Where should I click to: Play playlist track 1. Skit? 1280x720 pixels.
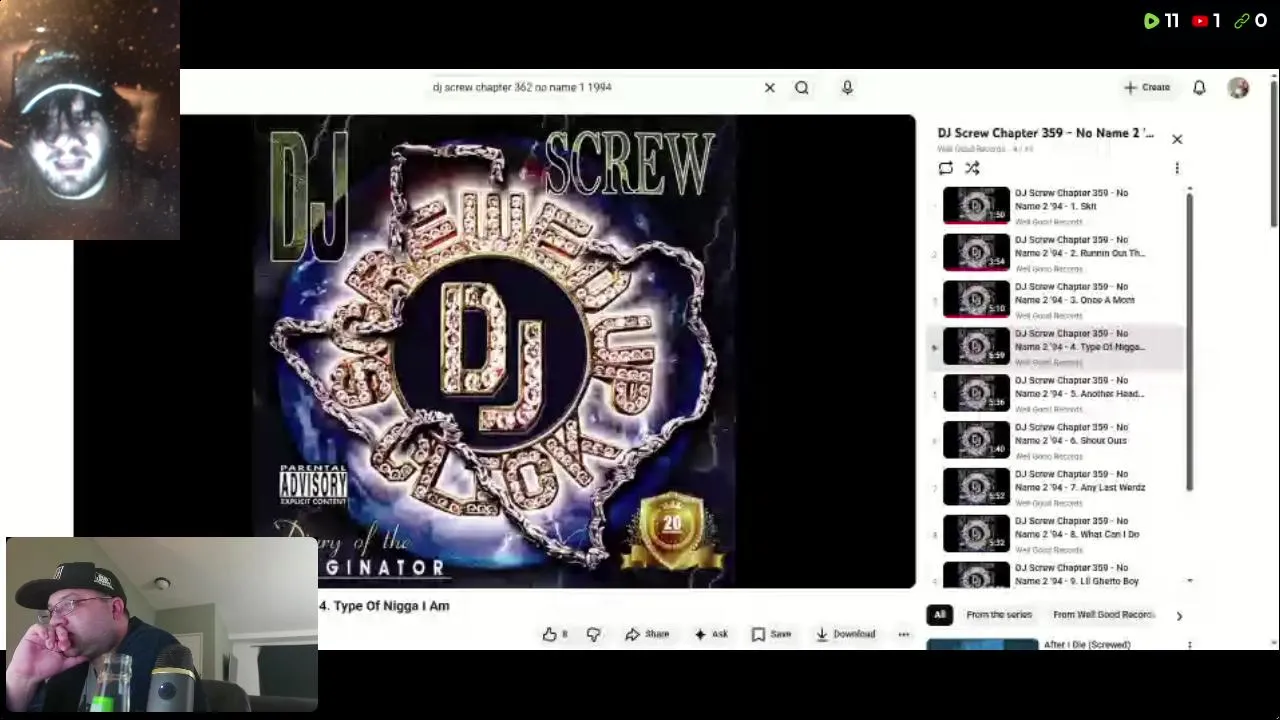coord(1057,206)
